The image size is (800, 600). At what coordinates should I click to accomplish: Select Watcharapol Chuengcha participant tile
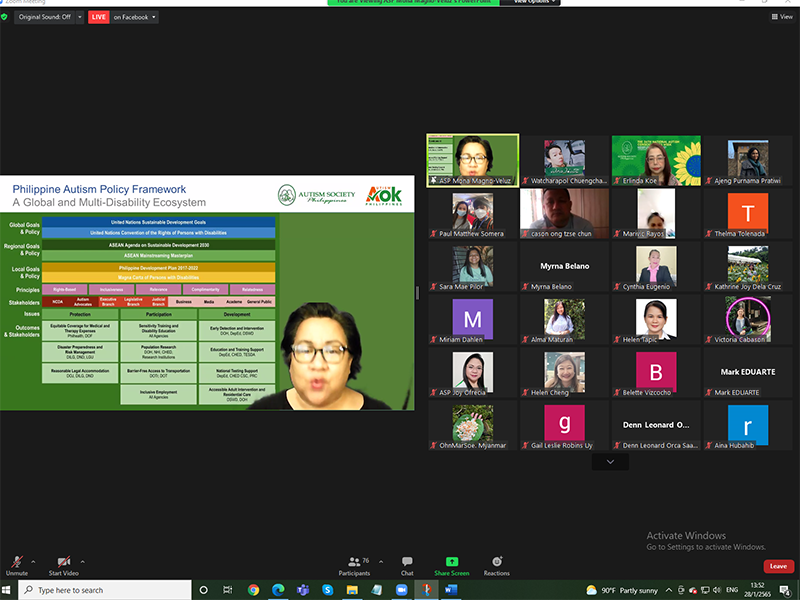[564, 161]
